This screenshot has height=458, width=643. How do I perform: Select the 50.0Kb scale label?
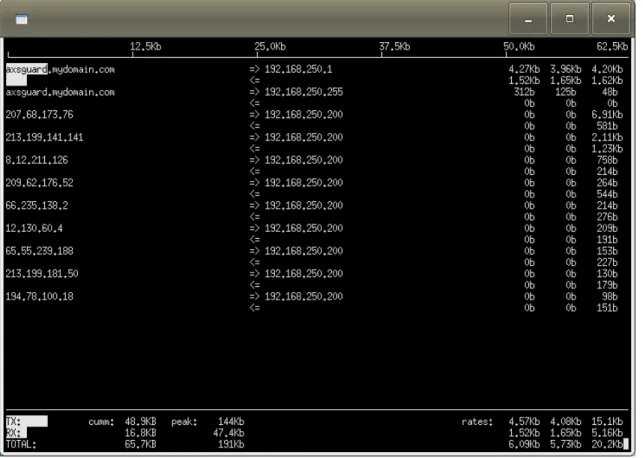[519, 46]
